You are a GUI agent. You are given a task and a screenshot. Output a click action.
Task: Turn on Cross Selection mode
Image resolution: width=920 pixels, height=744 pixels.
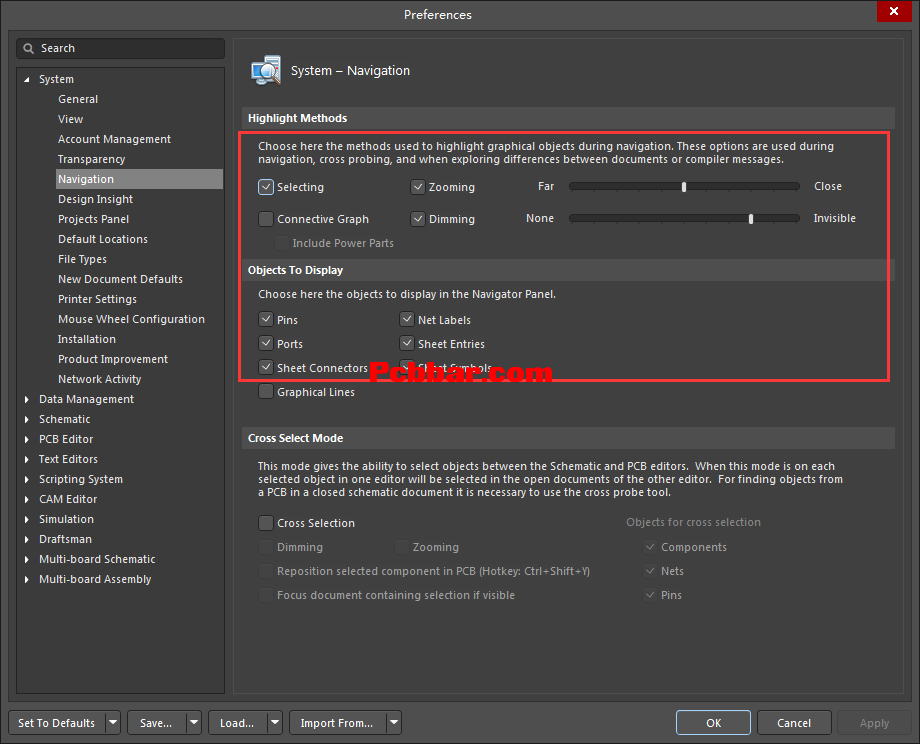[266, 523]
